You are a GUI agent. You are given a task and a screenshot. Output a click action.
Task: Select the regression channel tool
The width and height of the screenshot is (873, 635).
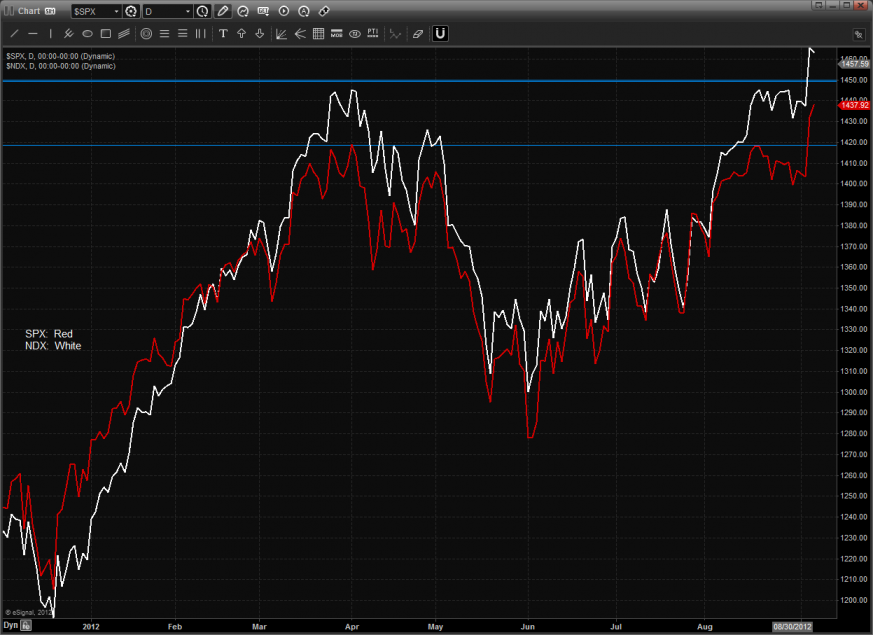(x=124, y=34)
